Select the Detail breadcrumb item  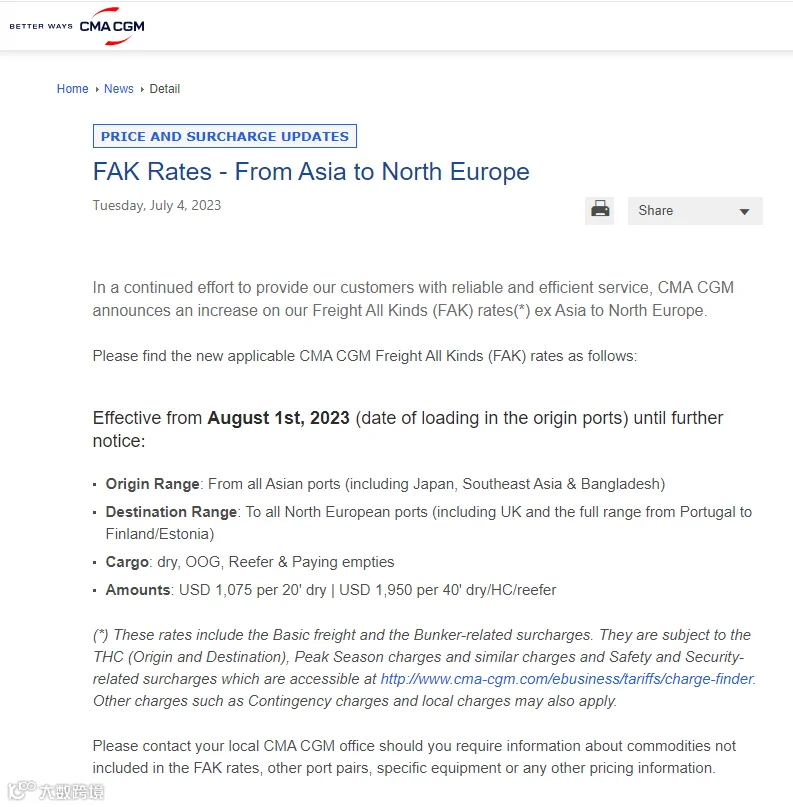[x=165, y=89]
